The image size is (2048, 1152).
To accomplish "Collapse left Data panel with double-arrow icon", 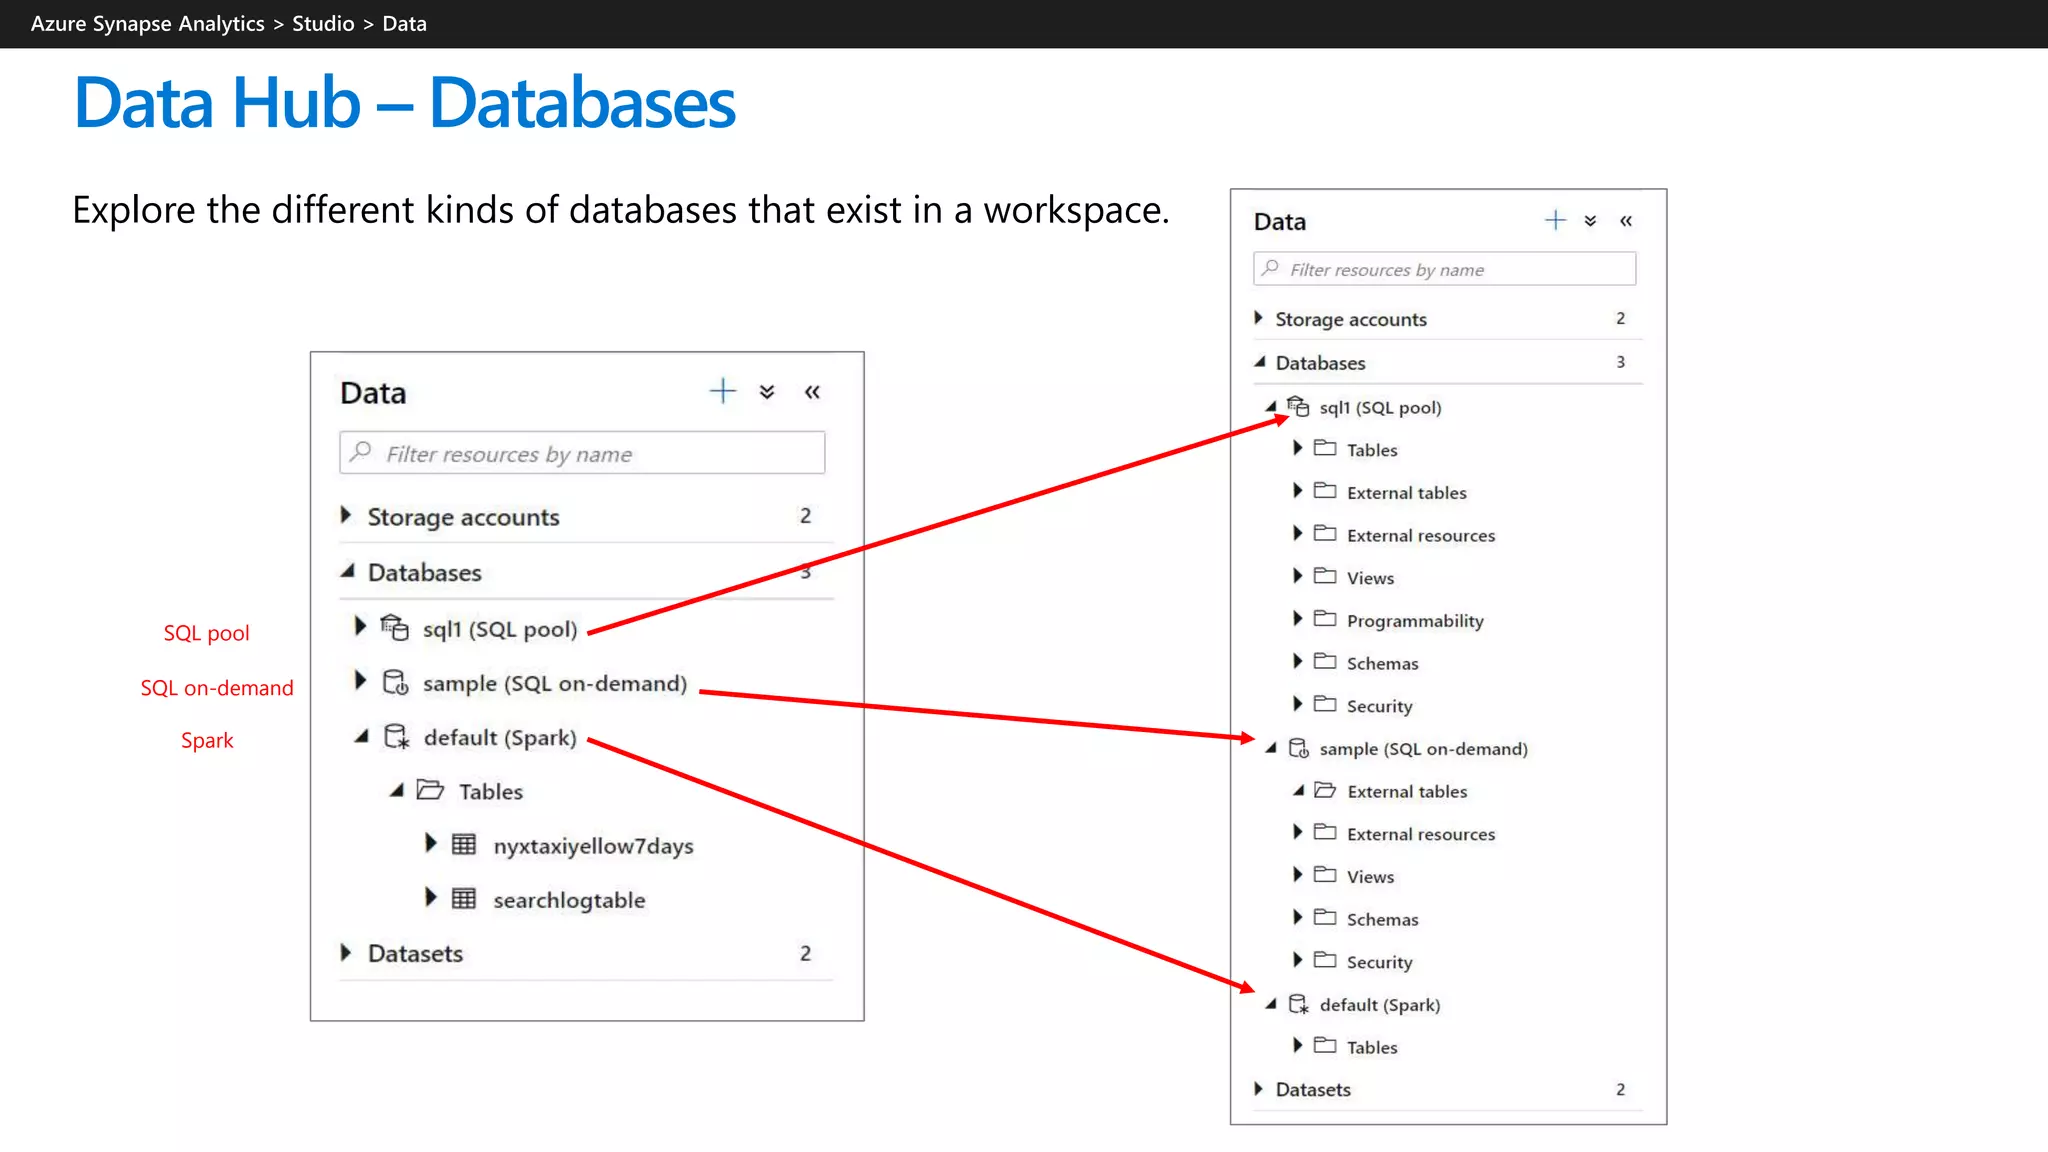I will (812, 392).
